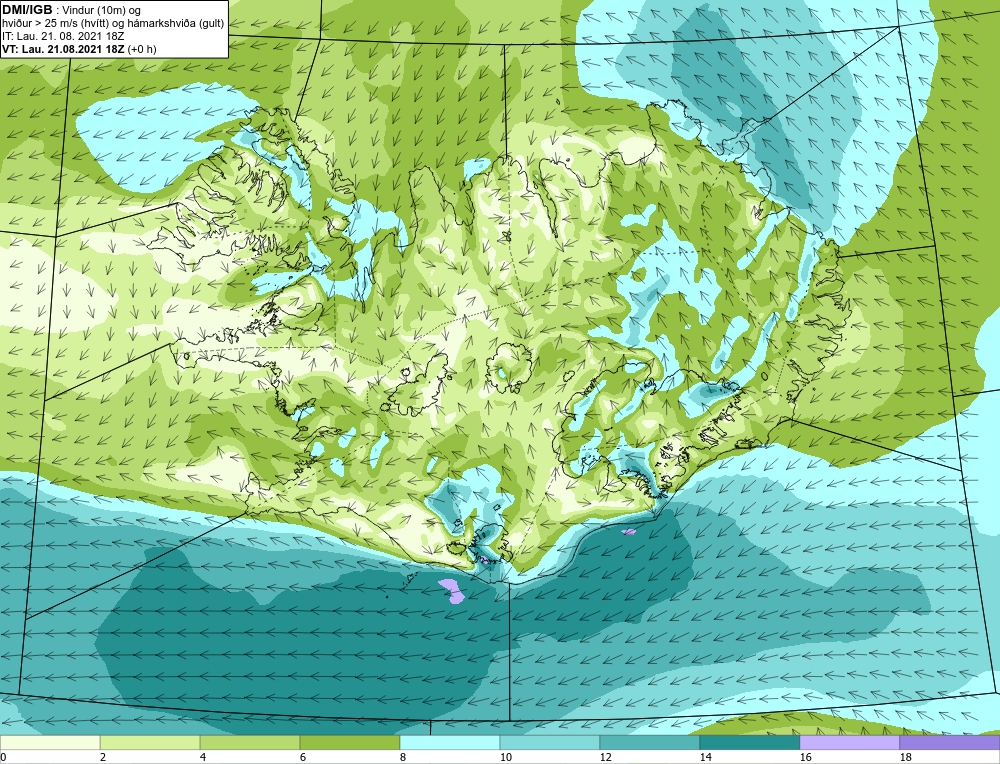
Task: Click the 16–18 m/s lavender legend swatch
Action: 849,742
